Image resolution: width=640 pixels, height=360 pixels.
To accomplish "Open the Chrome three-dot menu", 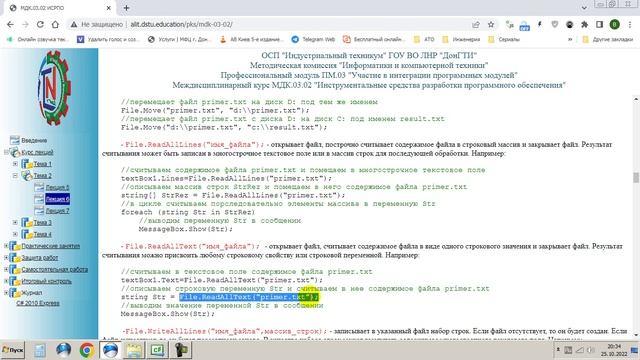I will pyautogui.click(x=630, y=24).
